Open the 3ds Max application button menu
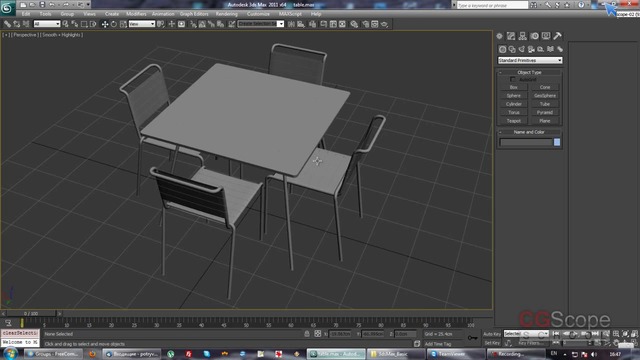640x360 pixels. pyautogui.click(x=7, y=8)
